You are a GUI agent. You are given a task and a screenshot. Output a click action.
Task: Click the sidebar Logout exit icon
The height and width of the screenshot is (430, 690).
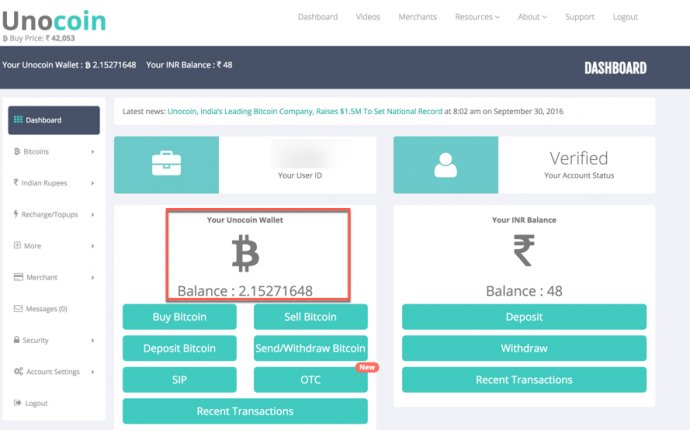pyautogui.click(x=18, y=403)
